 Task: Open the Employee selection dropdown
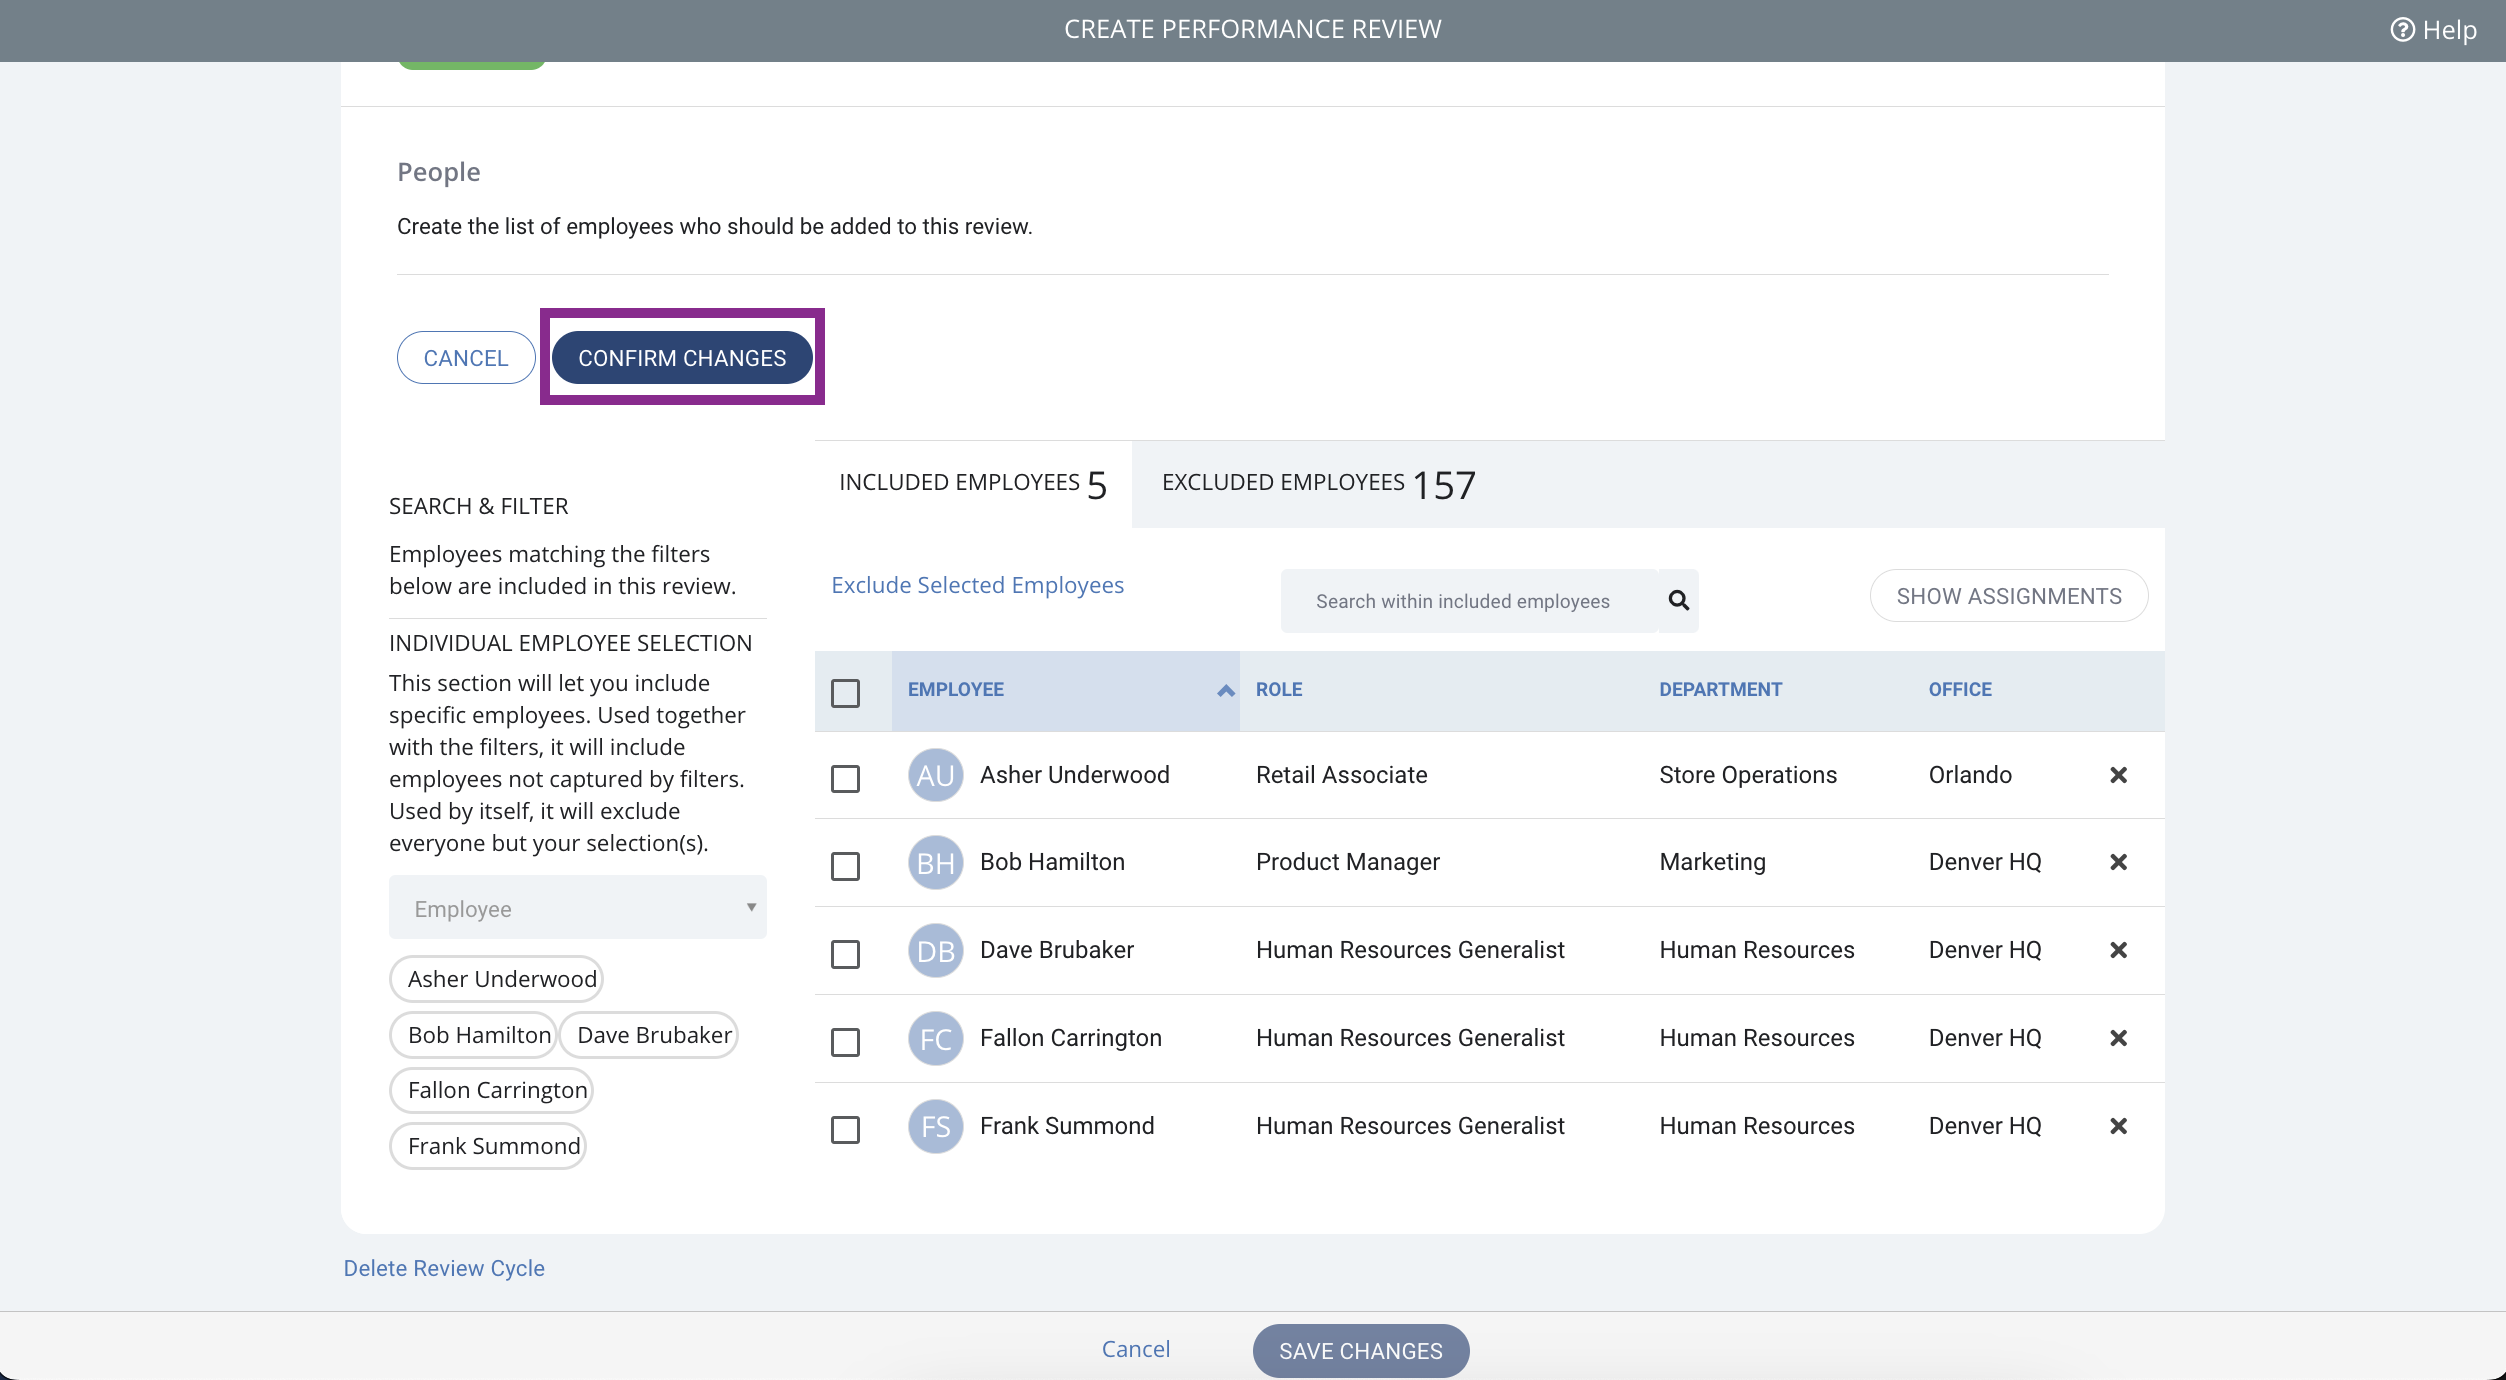(x=577, y=908)
